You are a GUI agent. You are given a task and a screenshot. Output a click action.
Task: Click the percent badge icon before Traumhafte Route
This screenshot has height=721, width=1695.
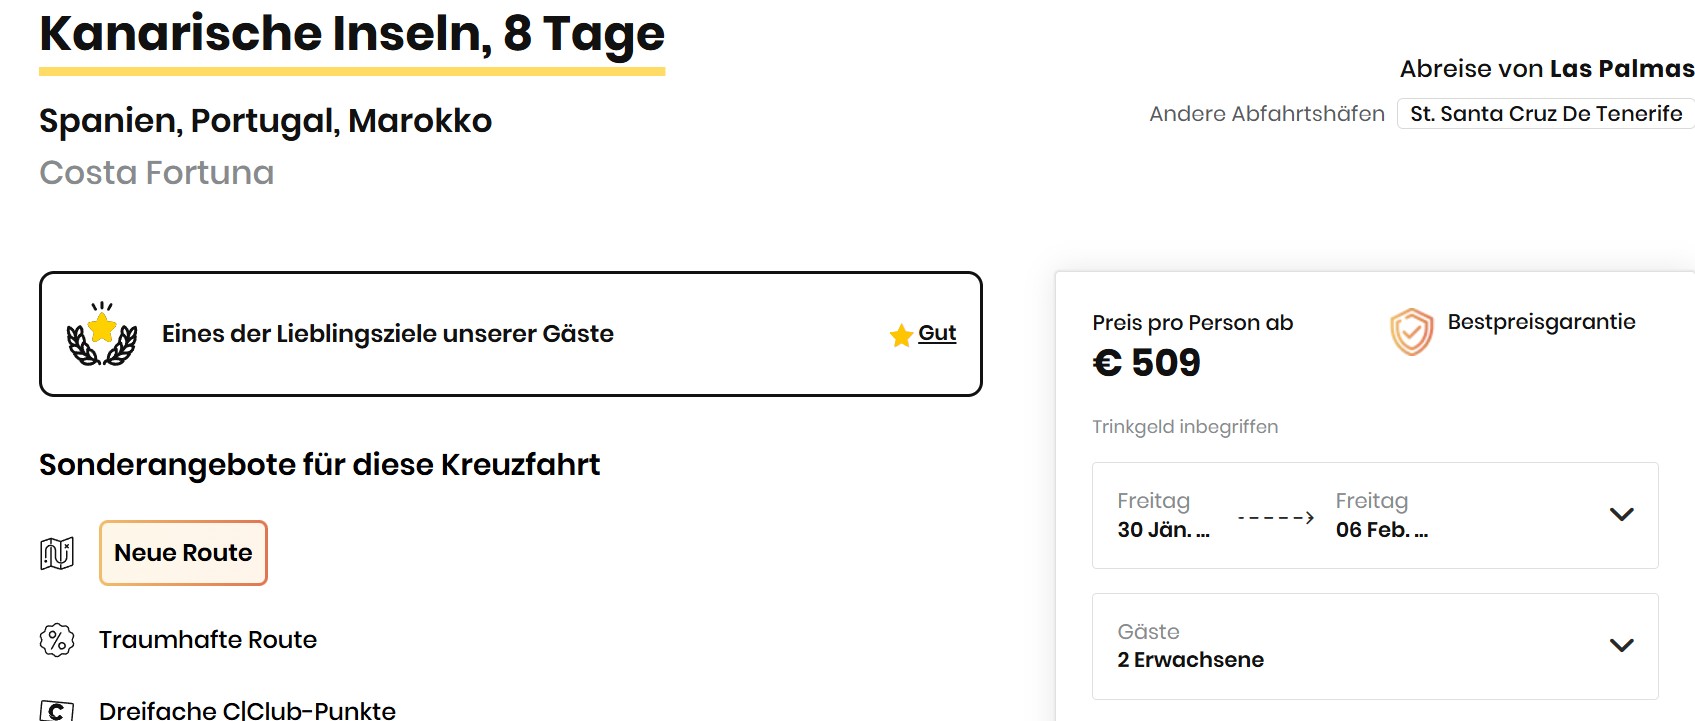click(x=57, y=639)
